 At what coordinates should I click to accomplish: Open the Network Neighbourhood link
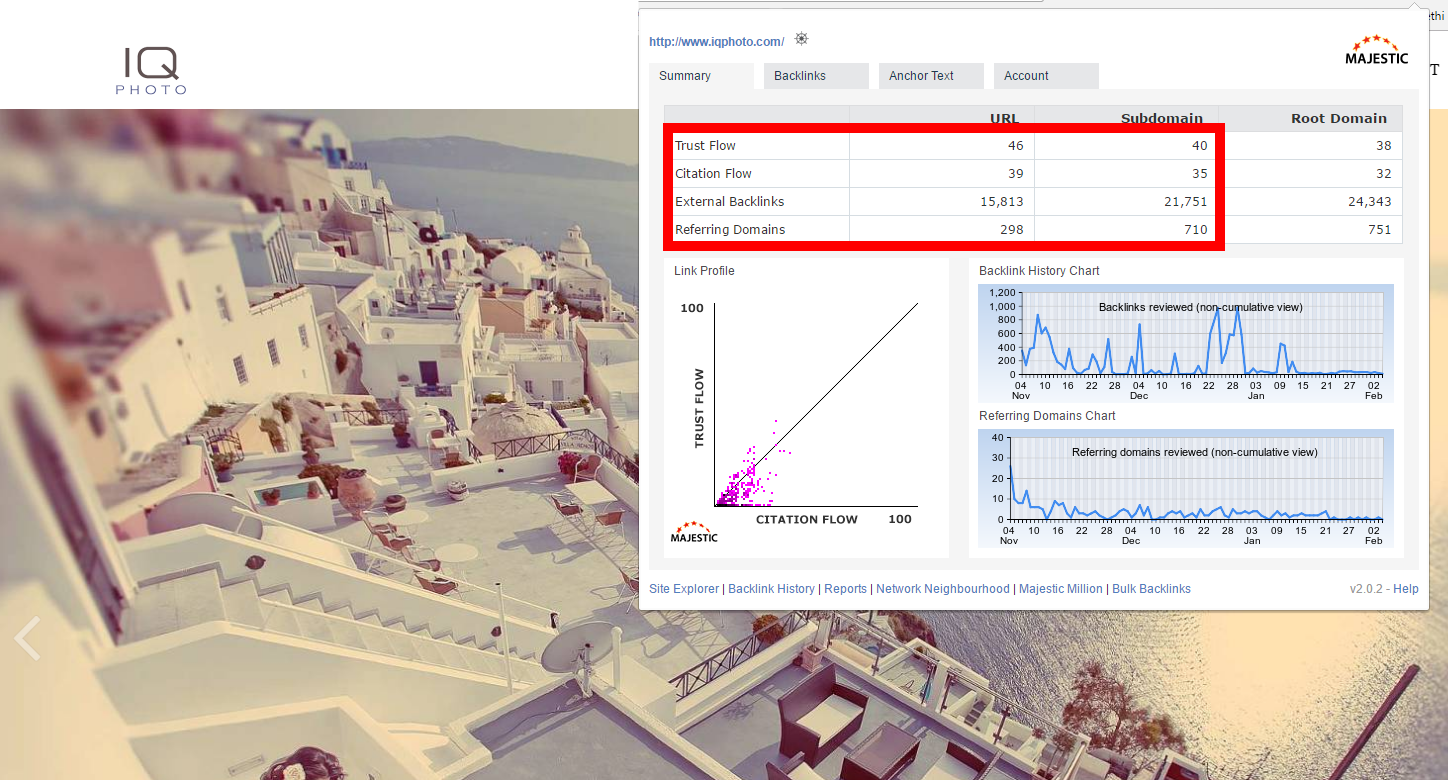(x=943, y=589)
